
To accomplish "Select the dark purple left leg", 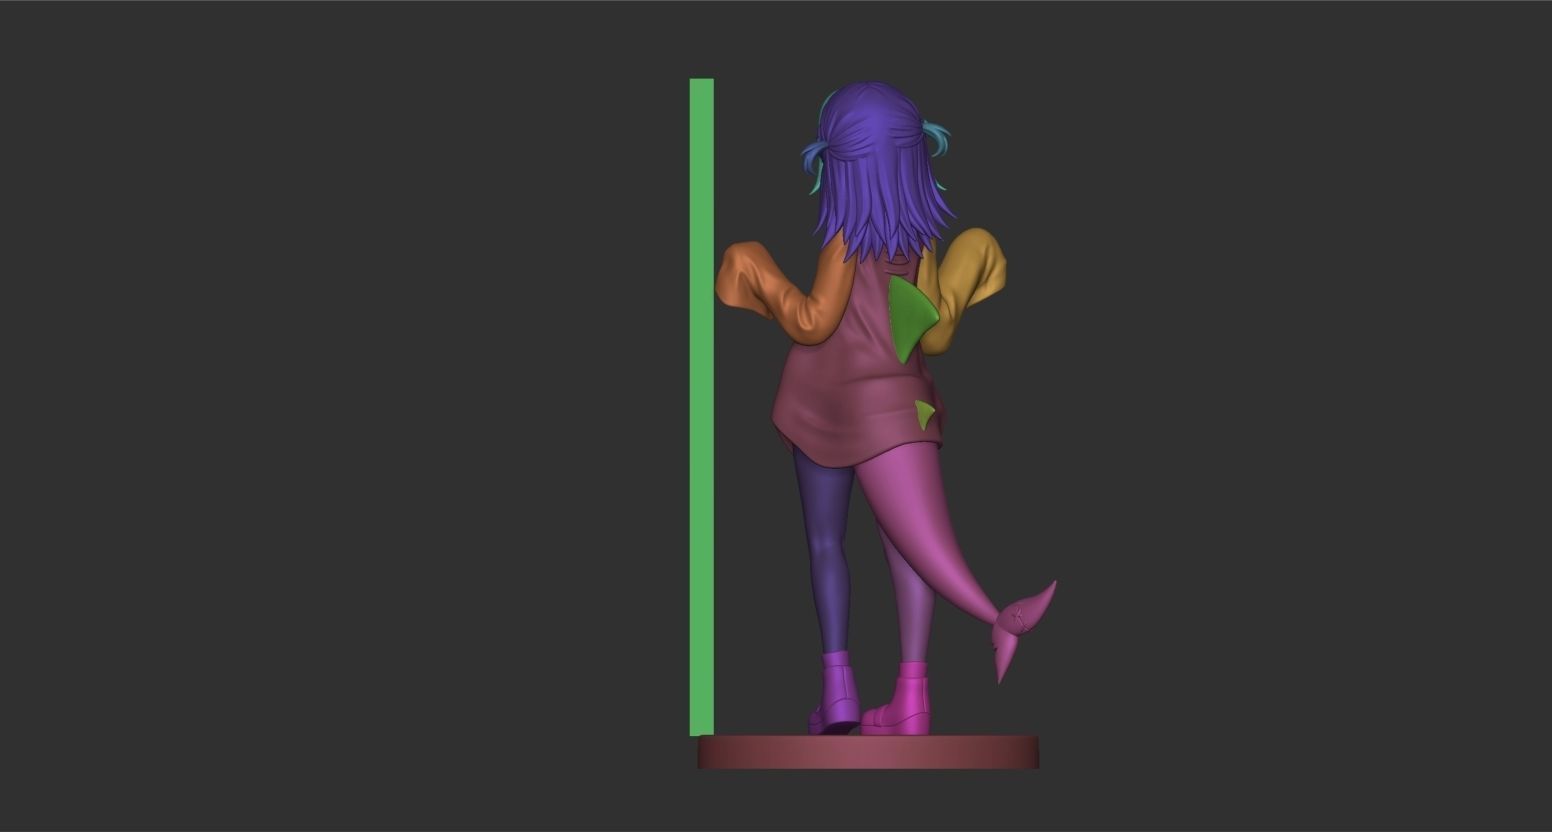I will click(x=826, y=550).
